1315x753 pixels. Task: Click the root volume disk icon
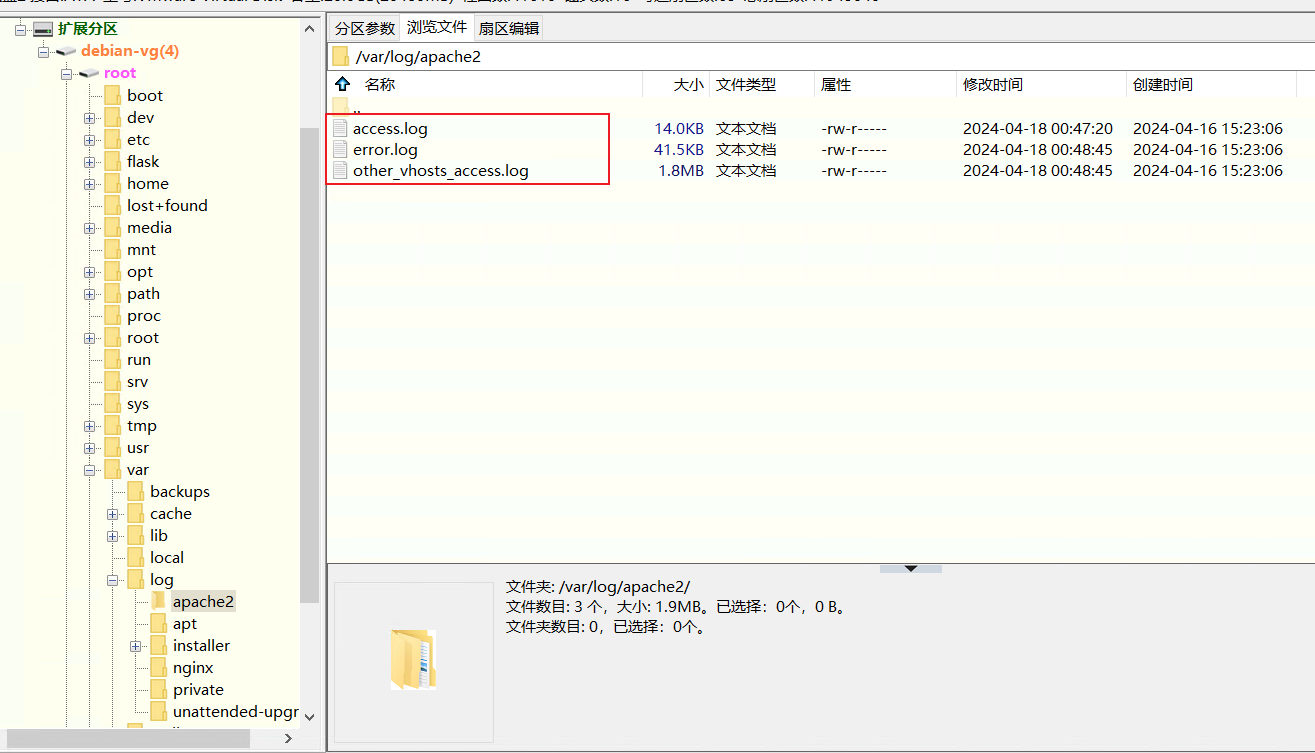click(x=89, y=73)
